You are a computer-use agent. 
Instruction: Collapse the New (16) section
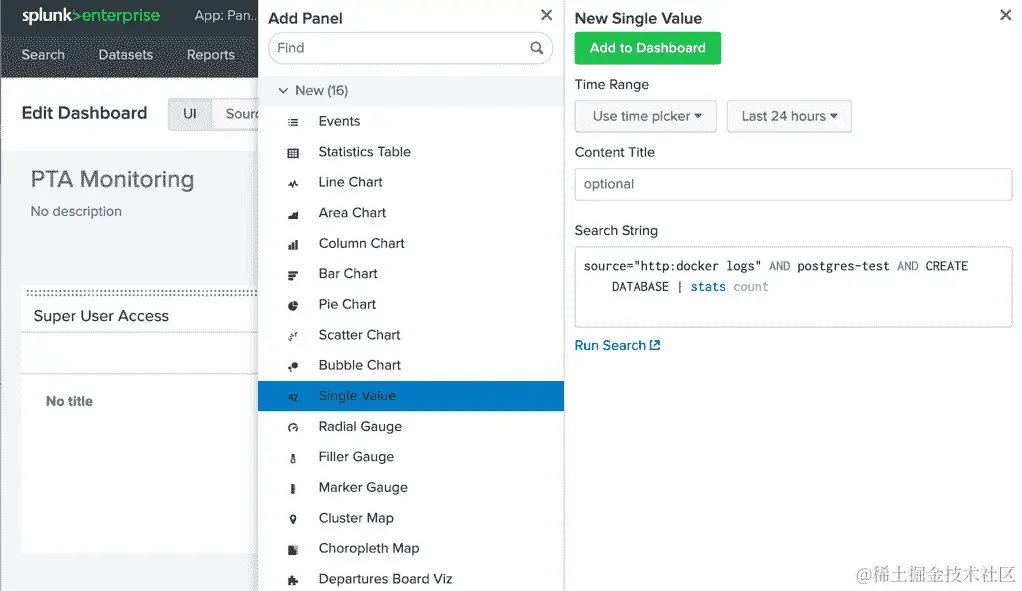(x=283, y=91)
